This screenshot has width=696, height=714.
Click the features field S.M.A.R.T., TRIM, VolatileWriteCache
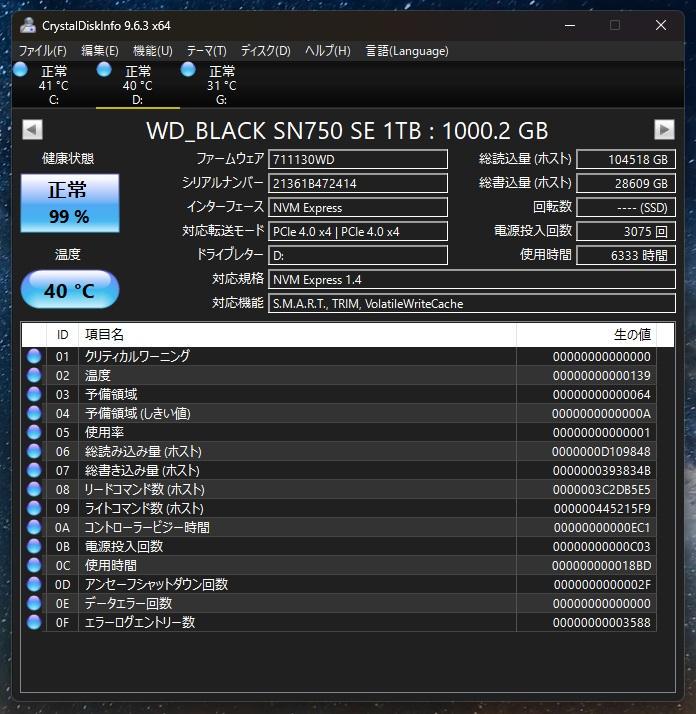click(472, 304)
